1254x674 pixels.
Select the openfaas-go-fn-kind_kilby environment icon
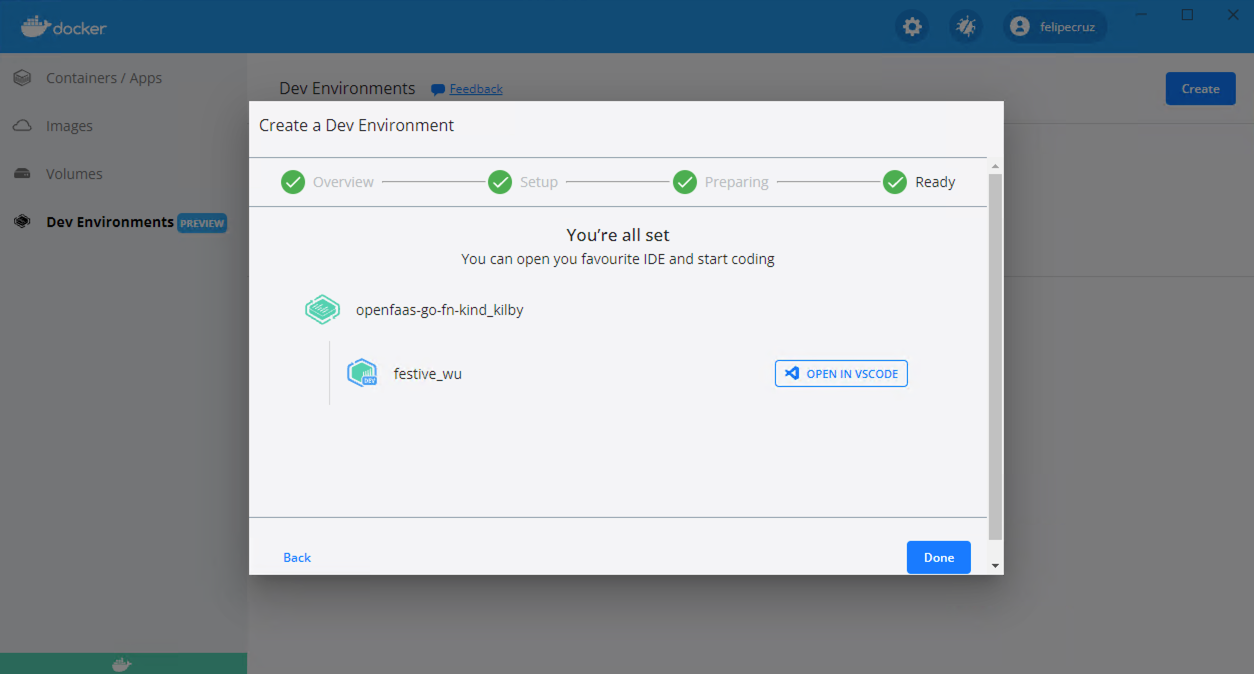coord(322,309)
